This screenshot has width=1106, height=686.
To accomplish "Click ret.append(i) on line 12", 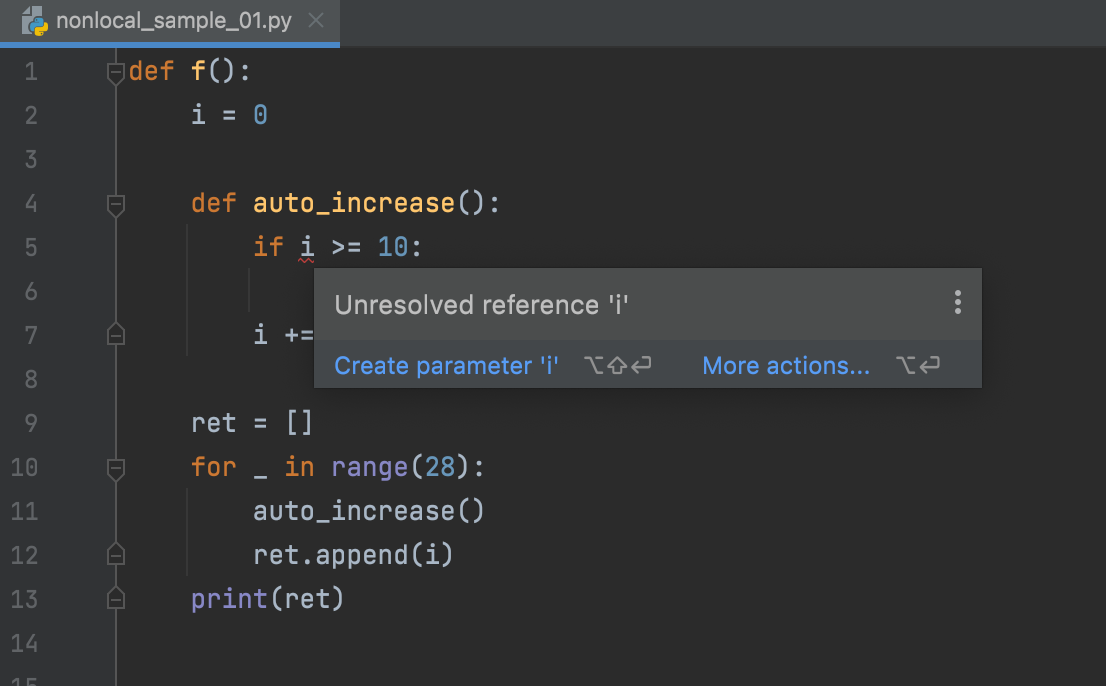I will point(352,555).
